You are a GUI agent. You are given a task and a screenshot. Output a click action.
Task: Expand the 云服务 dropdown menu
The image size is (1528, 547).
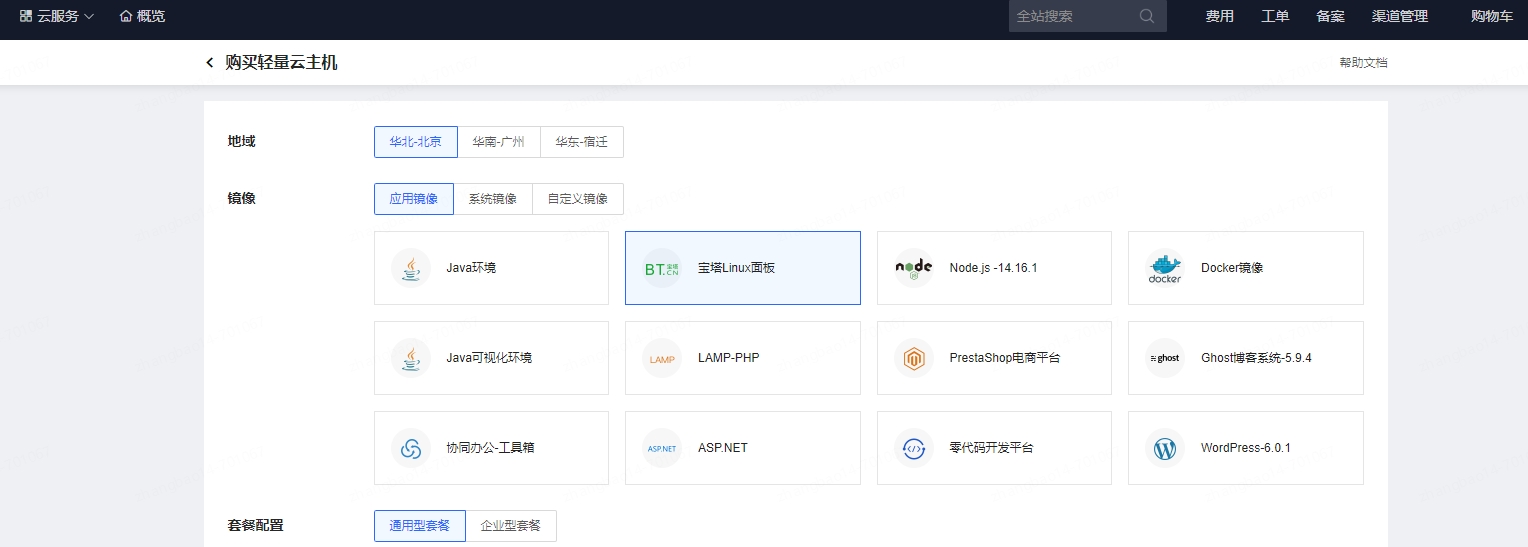click(57, 16)
